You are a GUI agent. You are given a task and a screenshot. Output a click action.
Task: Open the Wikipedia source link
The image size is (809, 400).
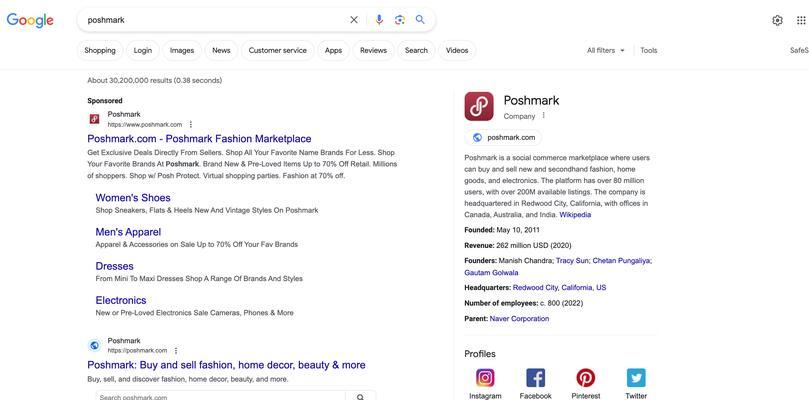click(575, 215)
